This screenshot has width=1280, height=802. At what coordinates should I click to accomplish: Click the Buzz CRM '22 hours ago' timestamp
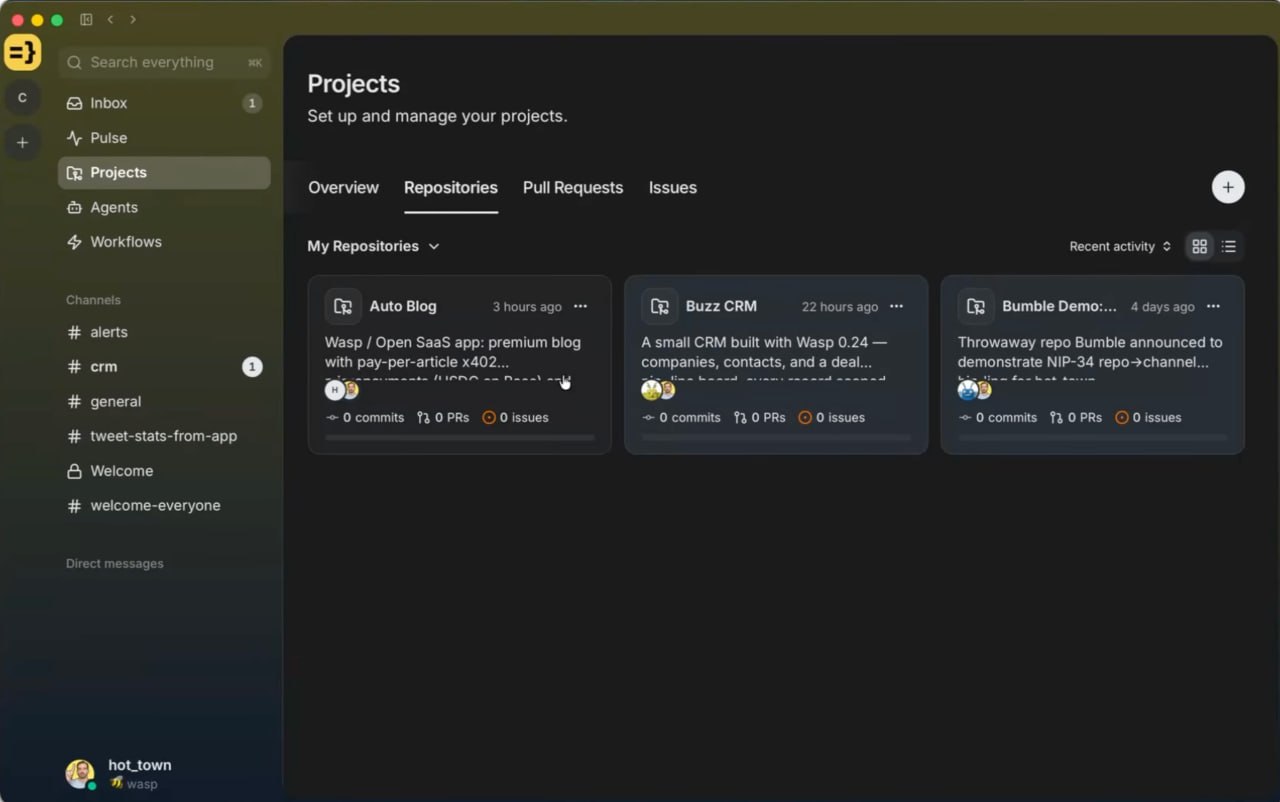[840, 307]
